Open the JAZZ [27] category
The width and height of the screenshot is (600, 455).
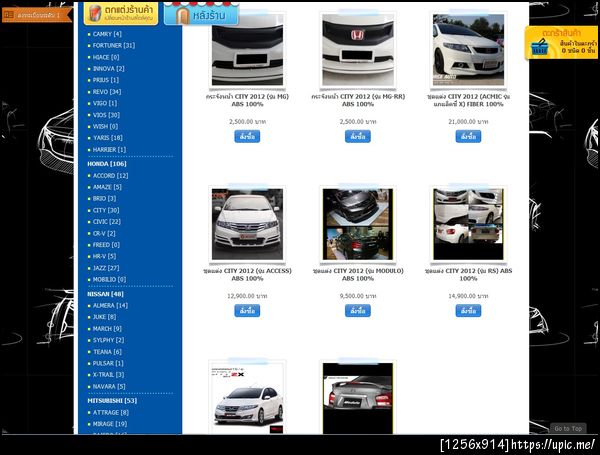click(x=106, y=268)
